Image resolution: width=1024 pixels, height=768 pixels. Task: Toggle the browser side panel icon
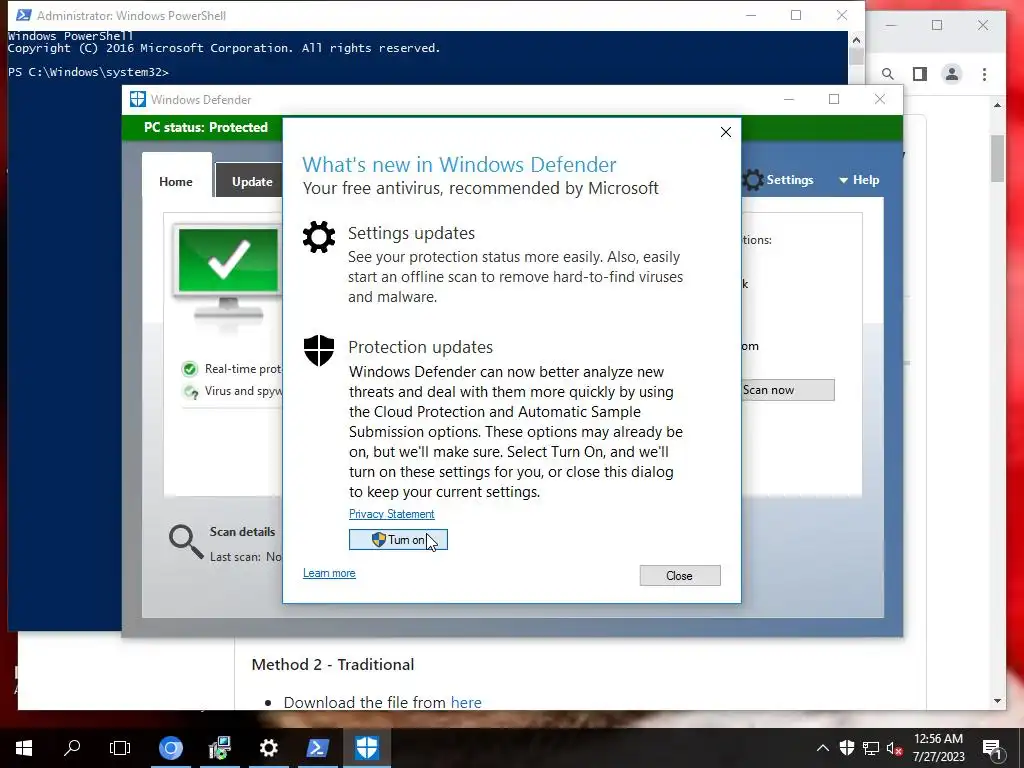click(920, 74)
